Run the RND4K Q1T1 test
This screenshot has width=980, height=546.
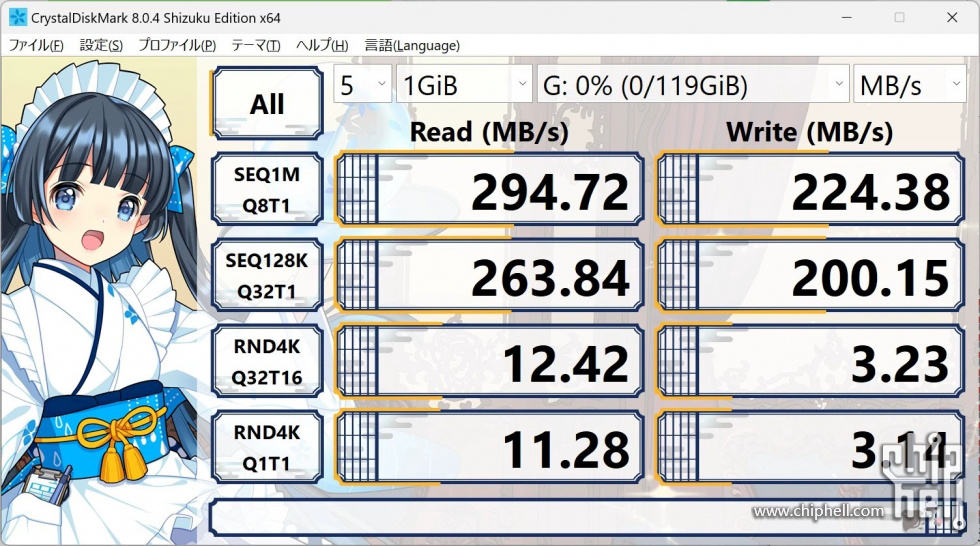(268, 447)
